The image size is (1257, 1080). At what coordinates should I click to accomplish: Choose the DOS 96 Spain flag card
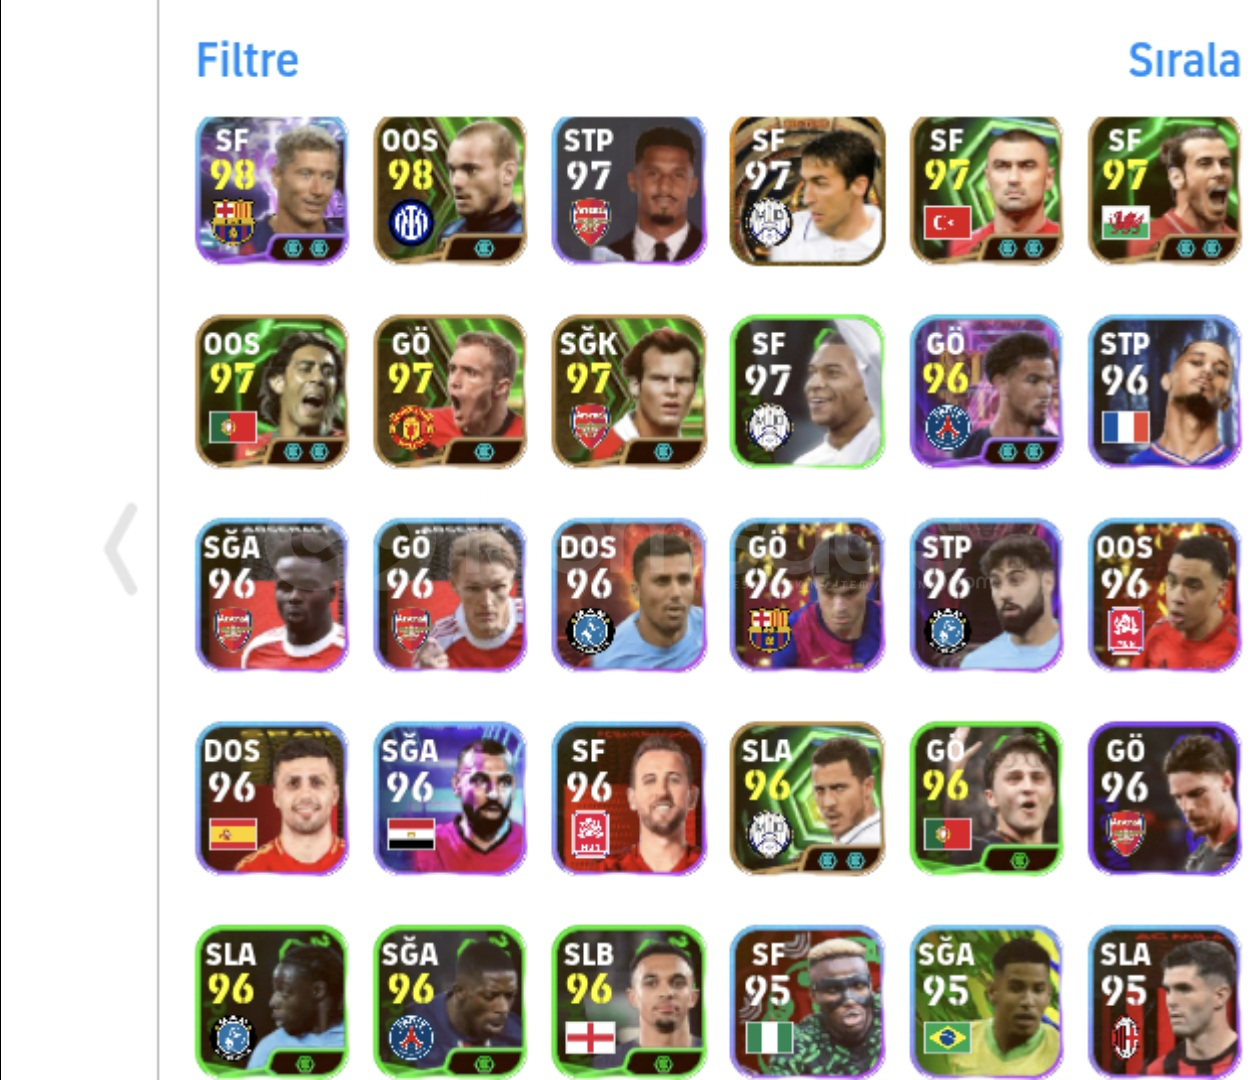tap(272, 798)
